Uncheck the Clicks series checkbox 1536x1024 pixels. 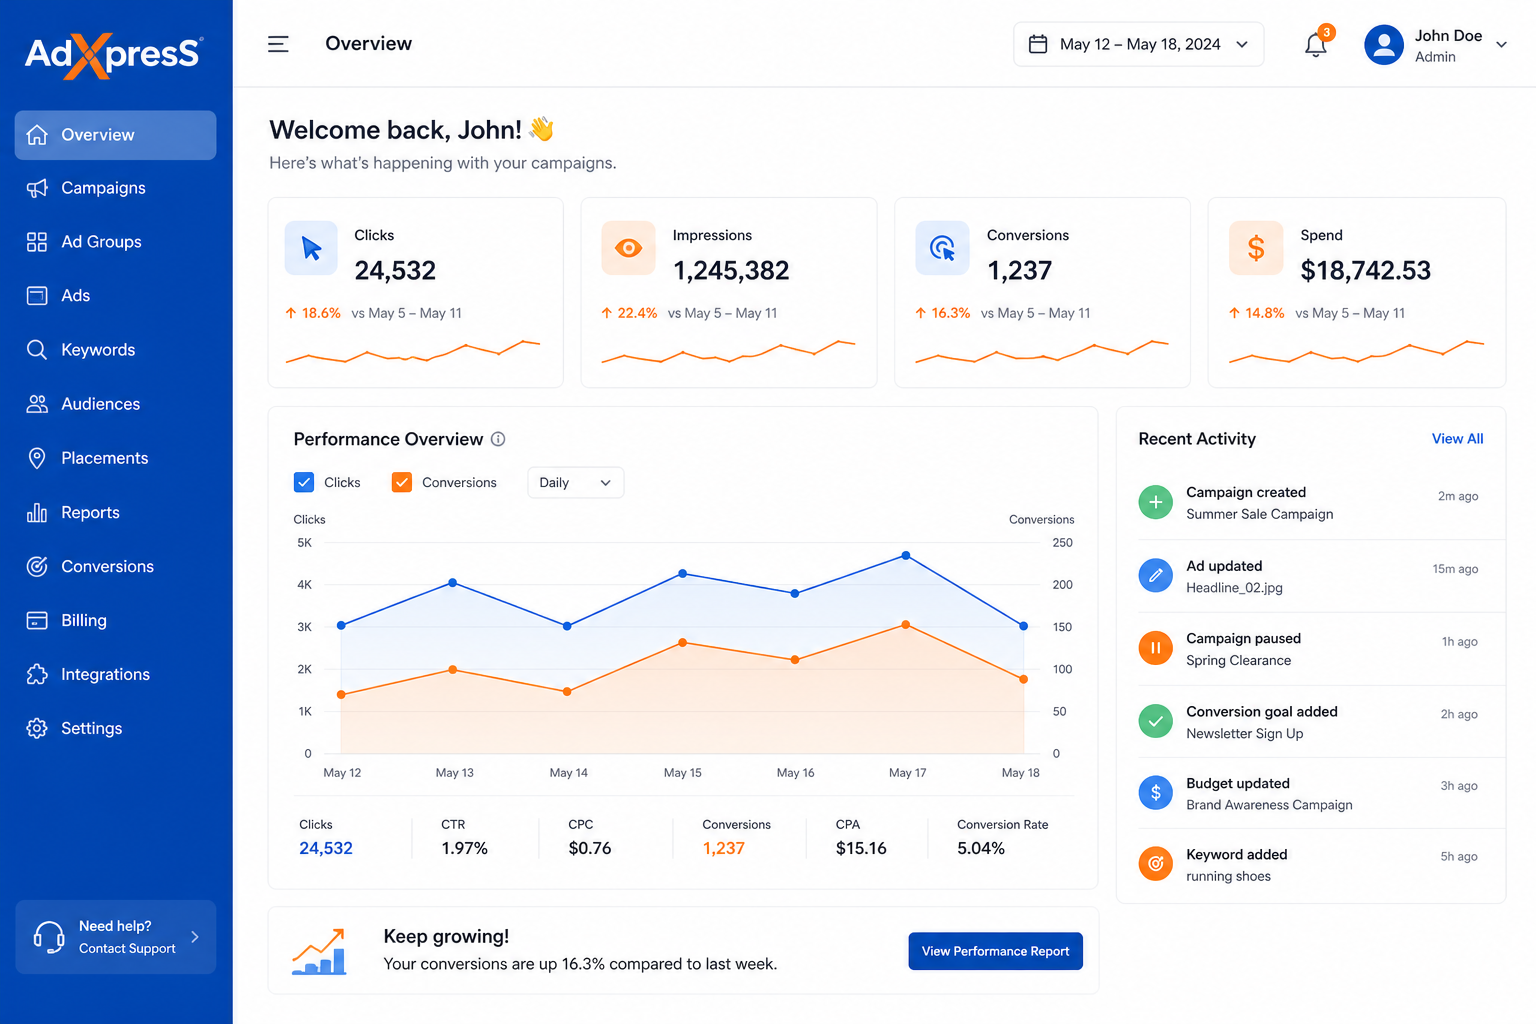coord(304,482)
